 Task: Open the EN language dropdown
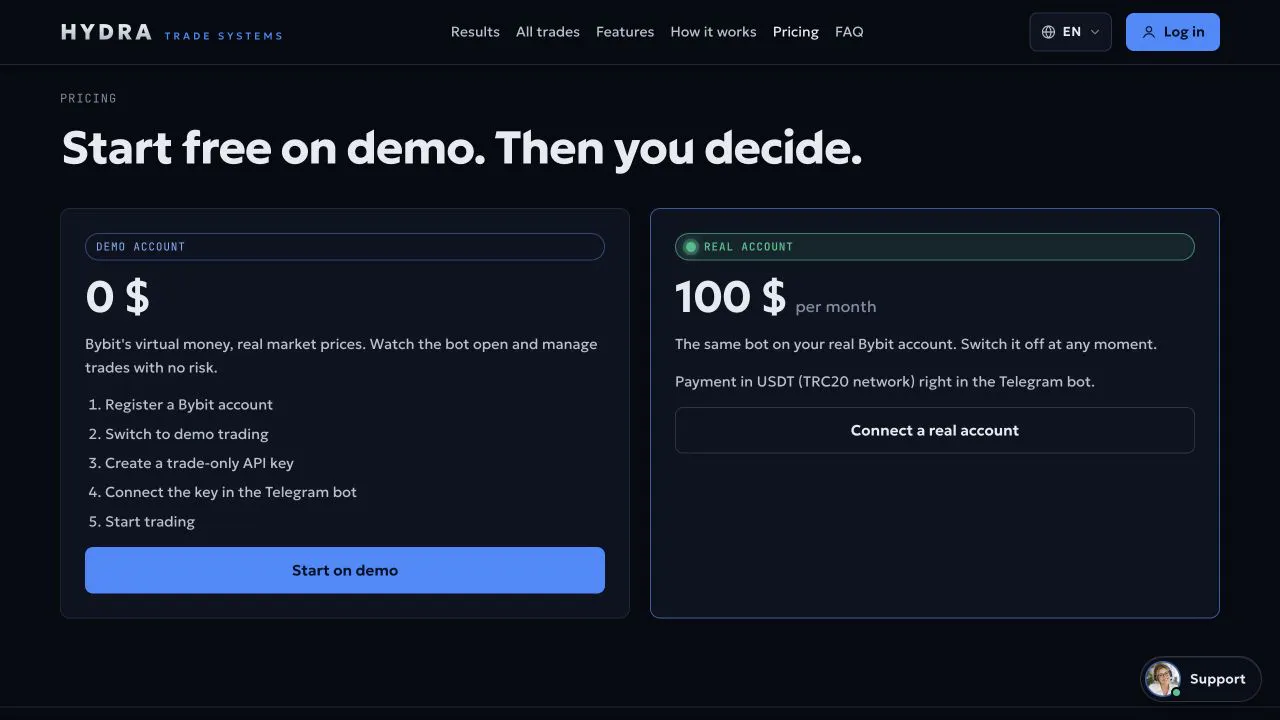tap(1070, 32)
